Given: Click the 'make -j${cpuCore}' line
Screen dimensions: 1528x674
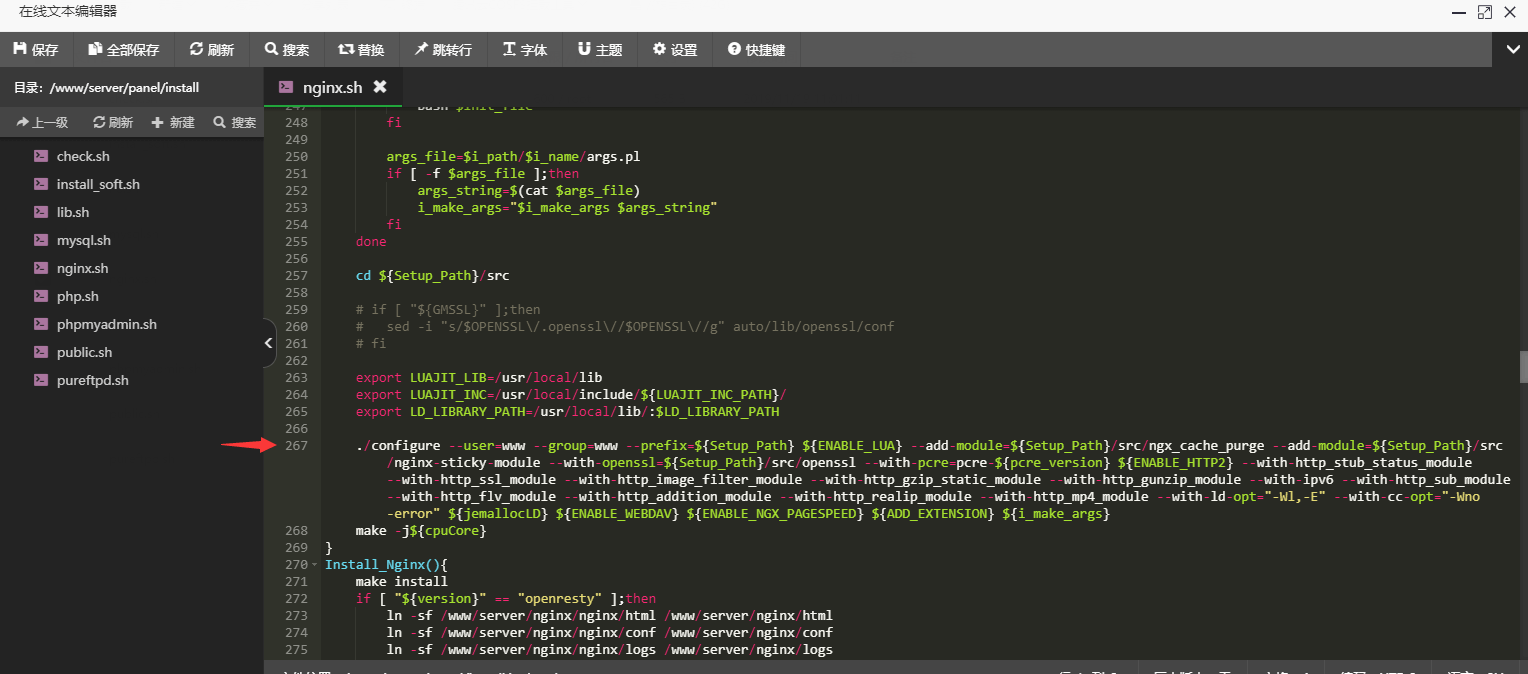Looking at the screenshot, I should pos(420,530).
